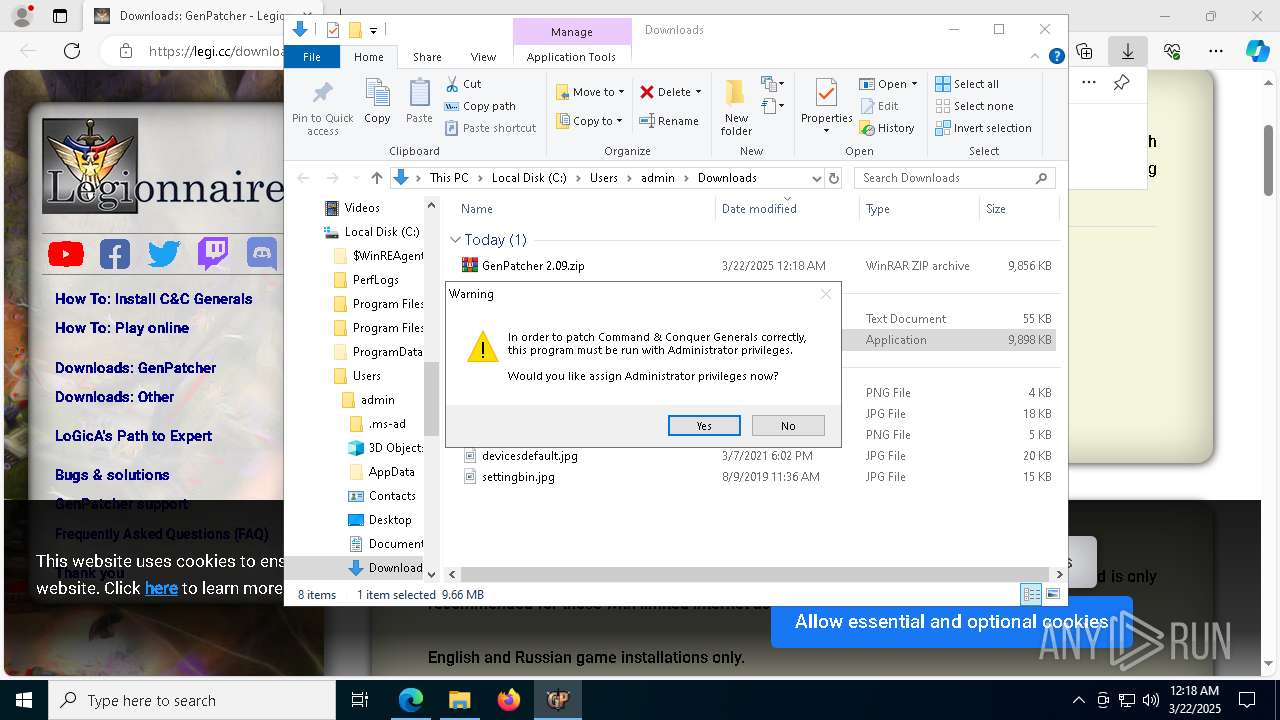The width and height of the screenshot is (1280, 720).
Task: Open the Twitch icon on Legionnaire site
Action: tap(212, 254)
